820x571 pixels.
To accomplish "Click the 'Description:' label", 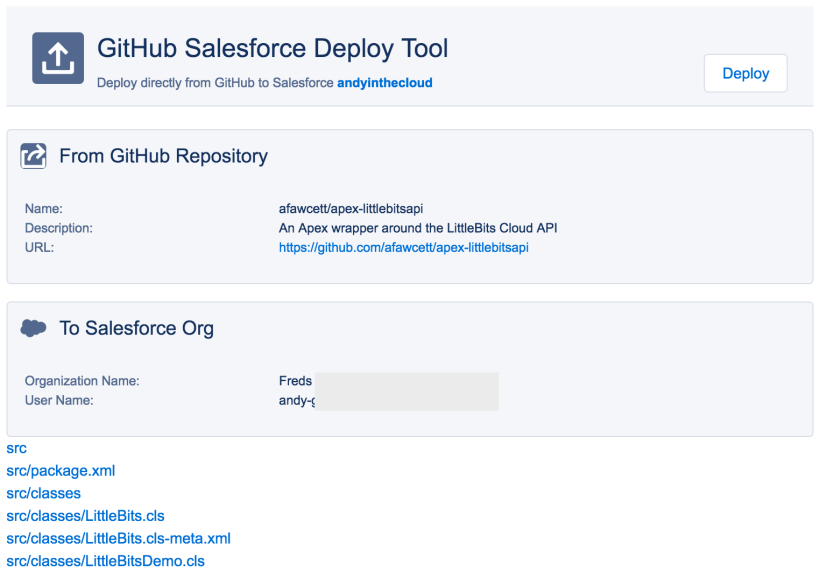I will (x=59, y=228).
